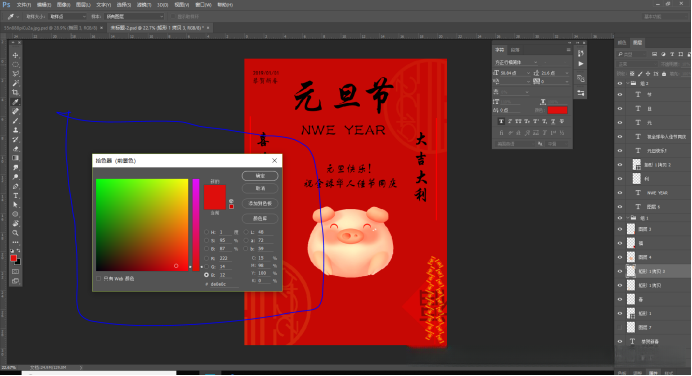Select the Lasso tool

(15, 74)
